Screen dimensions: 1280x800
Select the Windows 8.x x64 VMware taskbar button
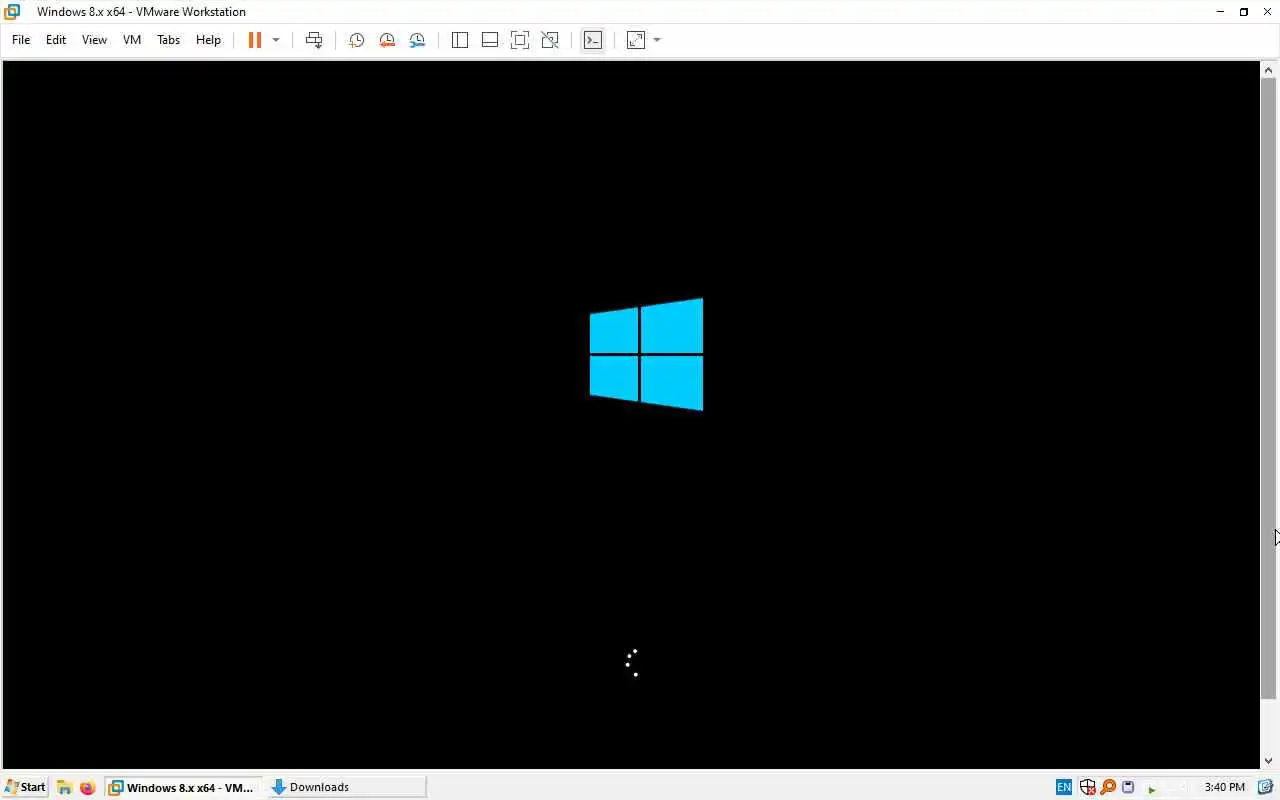click(184, 787)
